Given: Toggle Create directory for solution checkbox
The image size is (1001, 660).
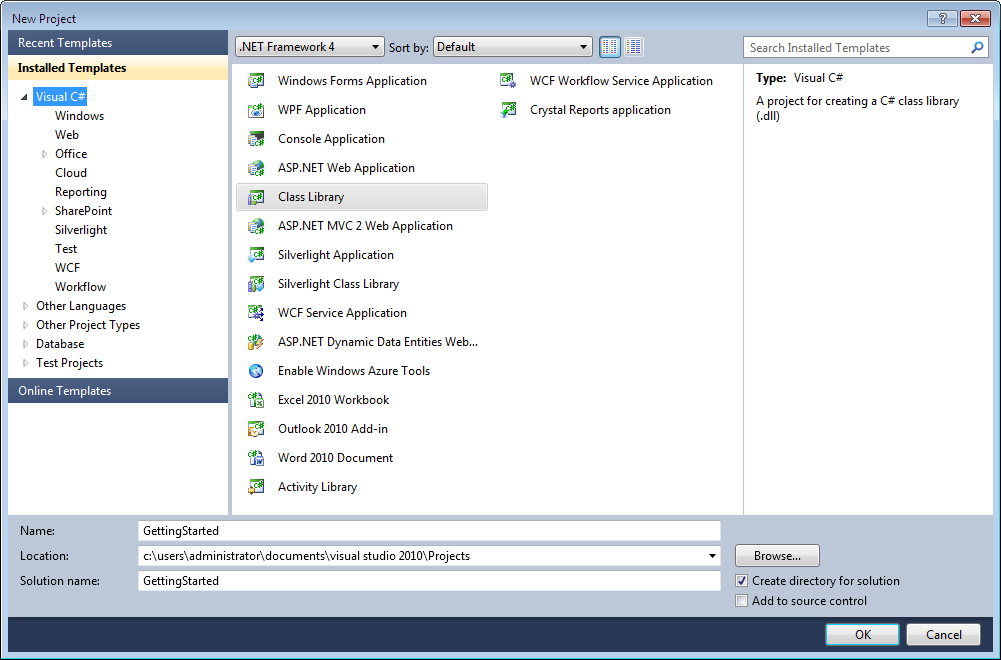Looking at the screenshot, I should 741,581.
